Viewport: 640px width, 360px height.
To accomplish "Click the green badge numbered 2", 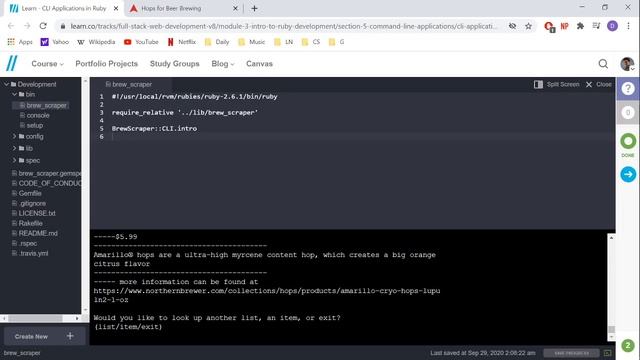I will pos(628,345).
